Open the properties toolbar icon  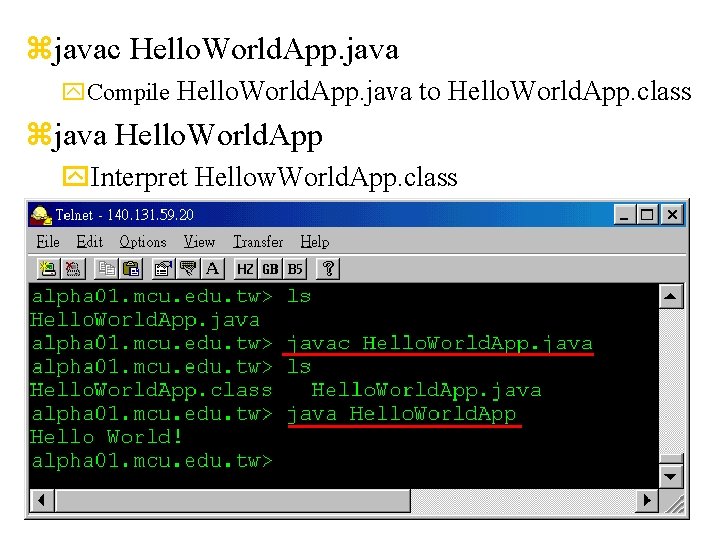(x=163, y=269)
